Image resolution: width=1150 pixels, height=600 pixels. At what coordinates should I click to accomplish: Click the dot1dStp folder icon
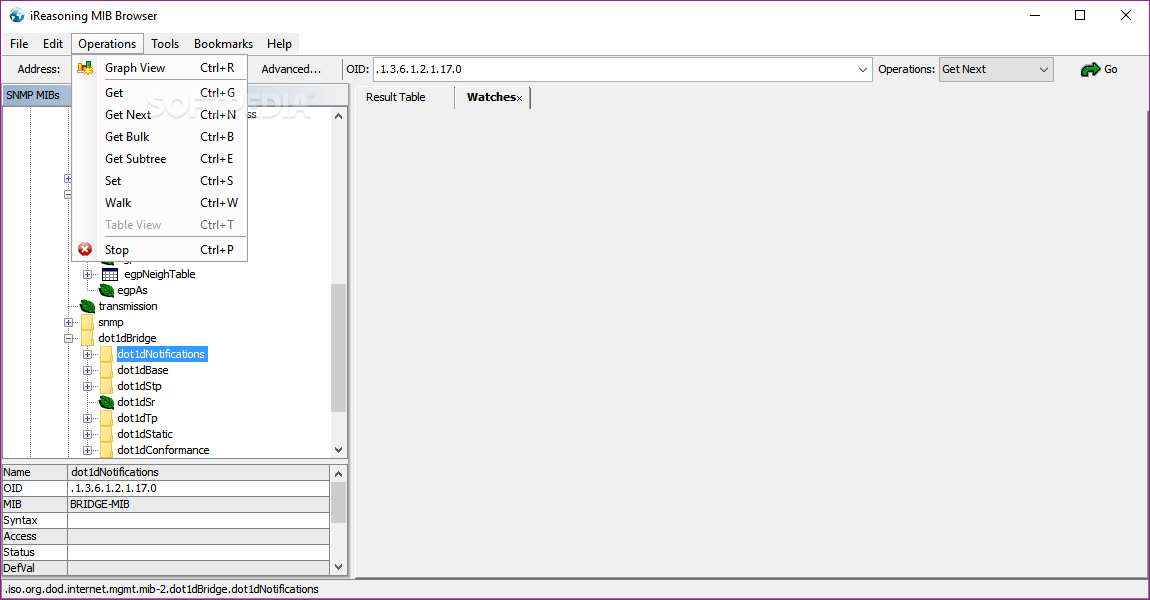pyautogui.click(x=107, y=387)
